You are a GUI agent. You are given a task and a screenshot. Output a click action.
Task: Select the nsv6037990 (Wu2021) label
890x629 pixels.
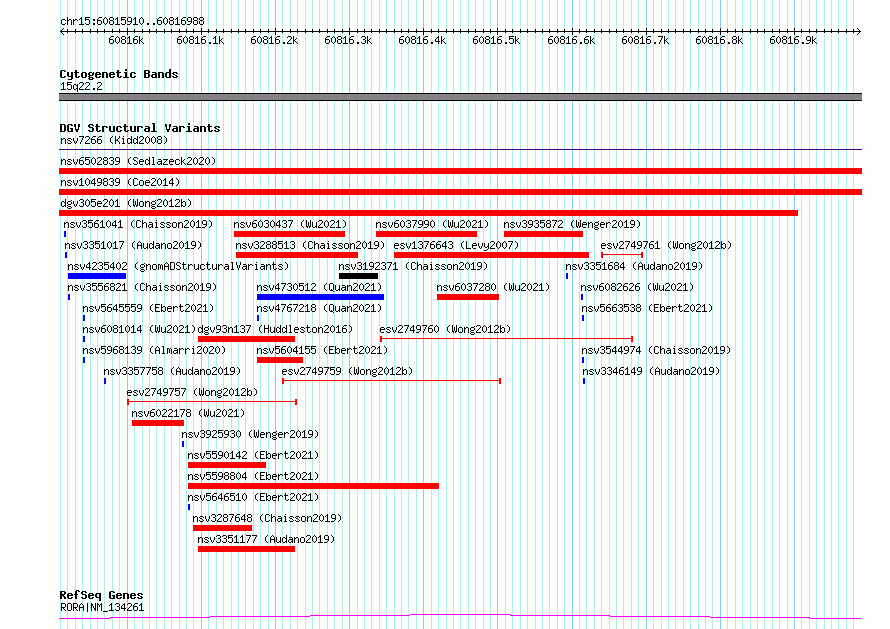(432, 224)
